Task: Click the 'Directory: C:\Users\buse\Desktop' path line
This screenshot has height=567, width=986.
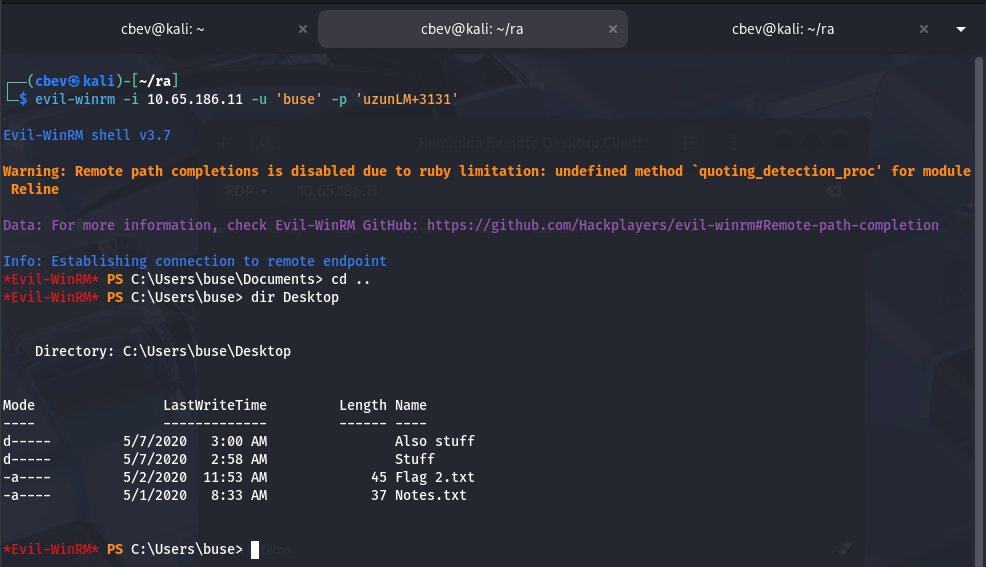Action: click(162, 351)
